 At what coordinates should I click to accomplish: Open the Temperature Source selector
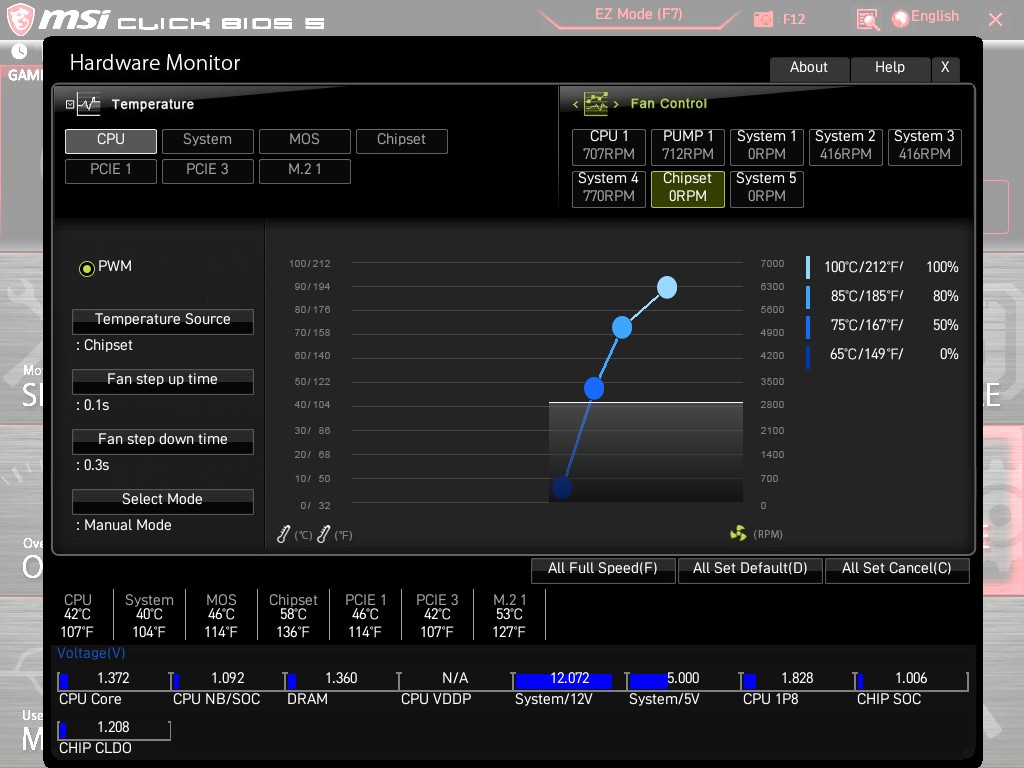tap(163, 321)
